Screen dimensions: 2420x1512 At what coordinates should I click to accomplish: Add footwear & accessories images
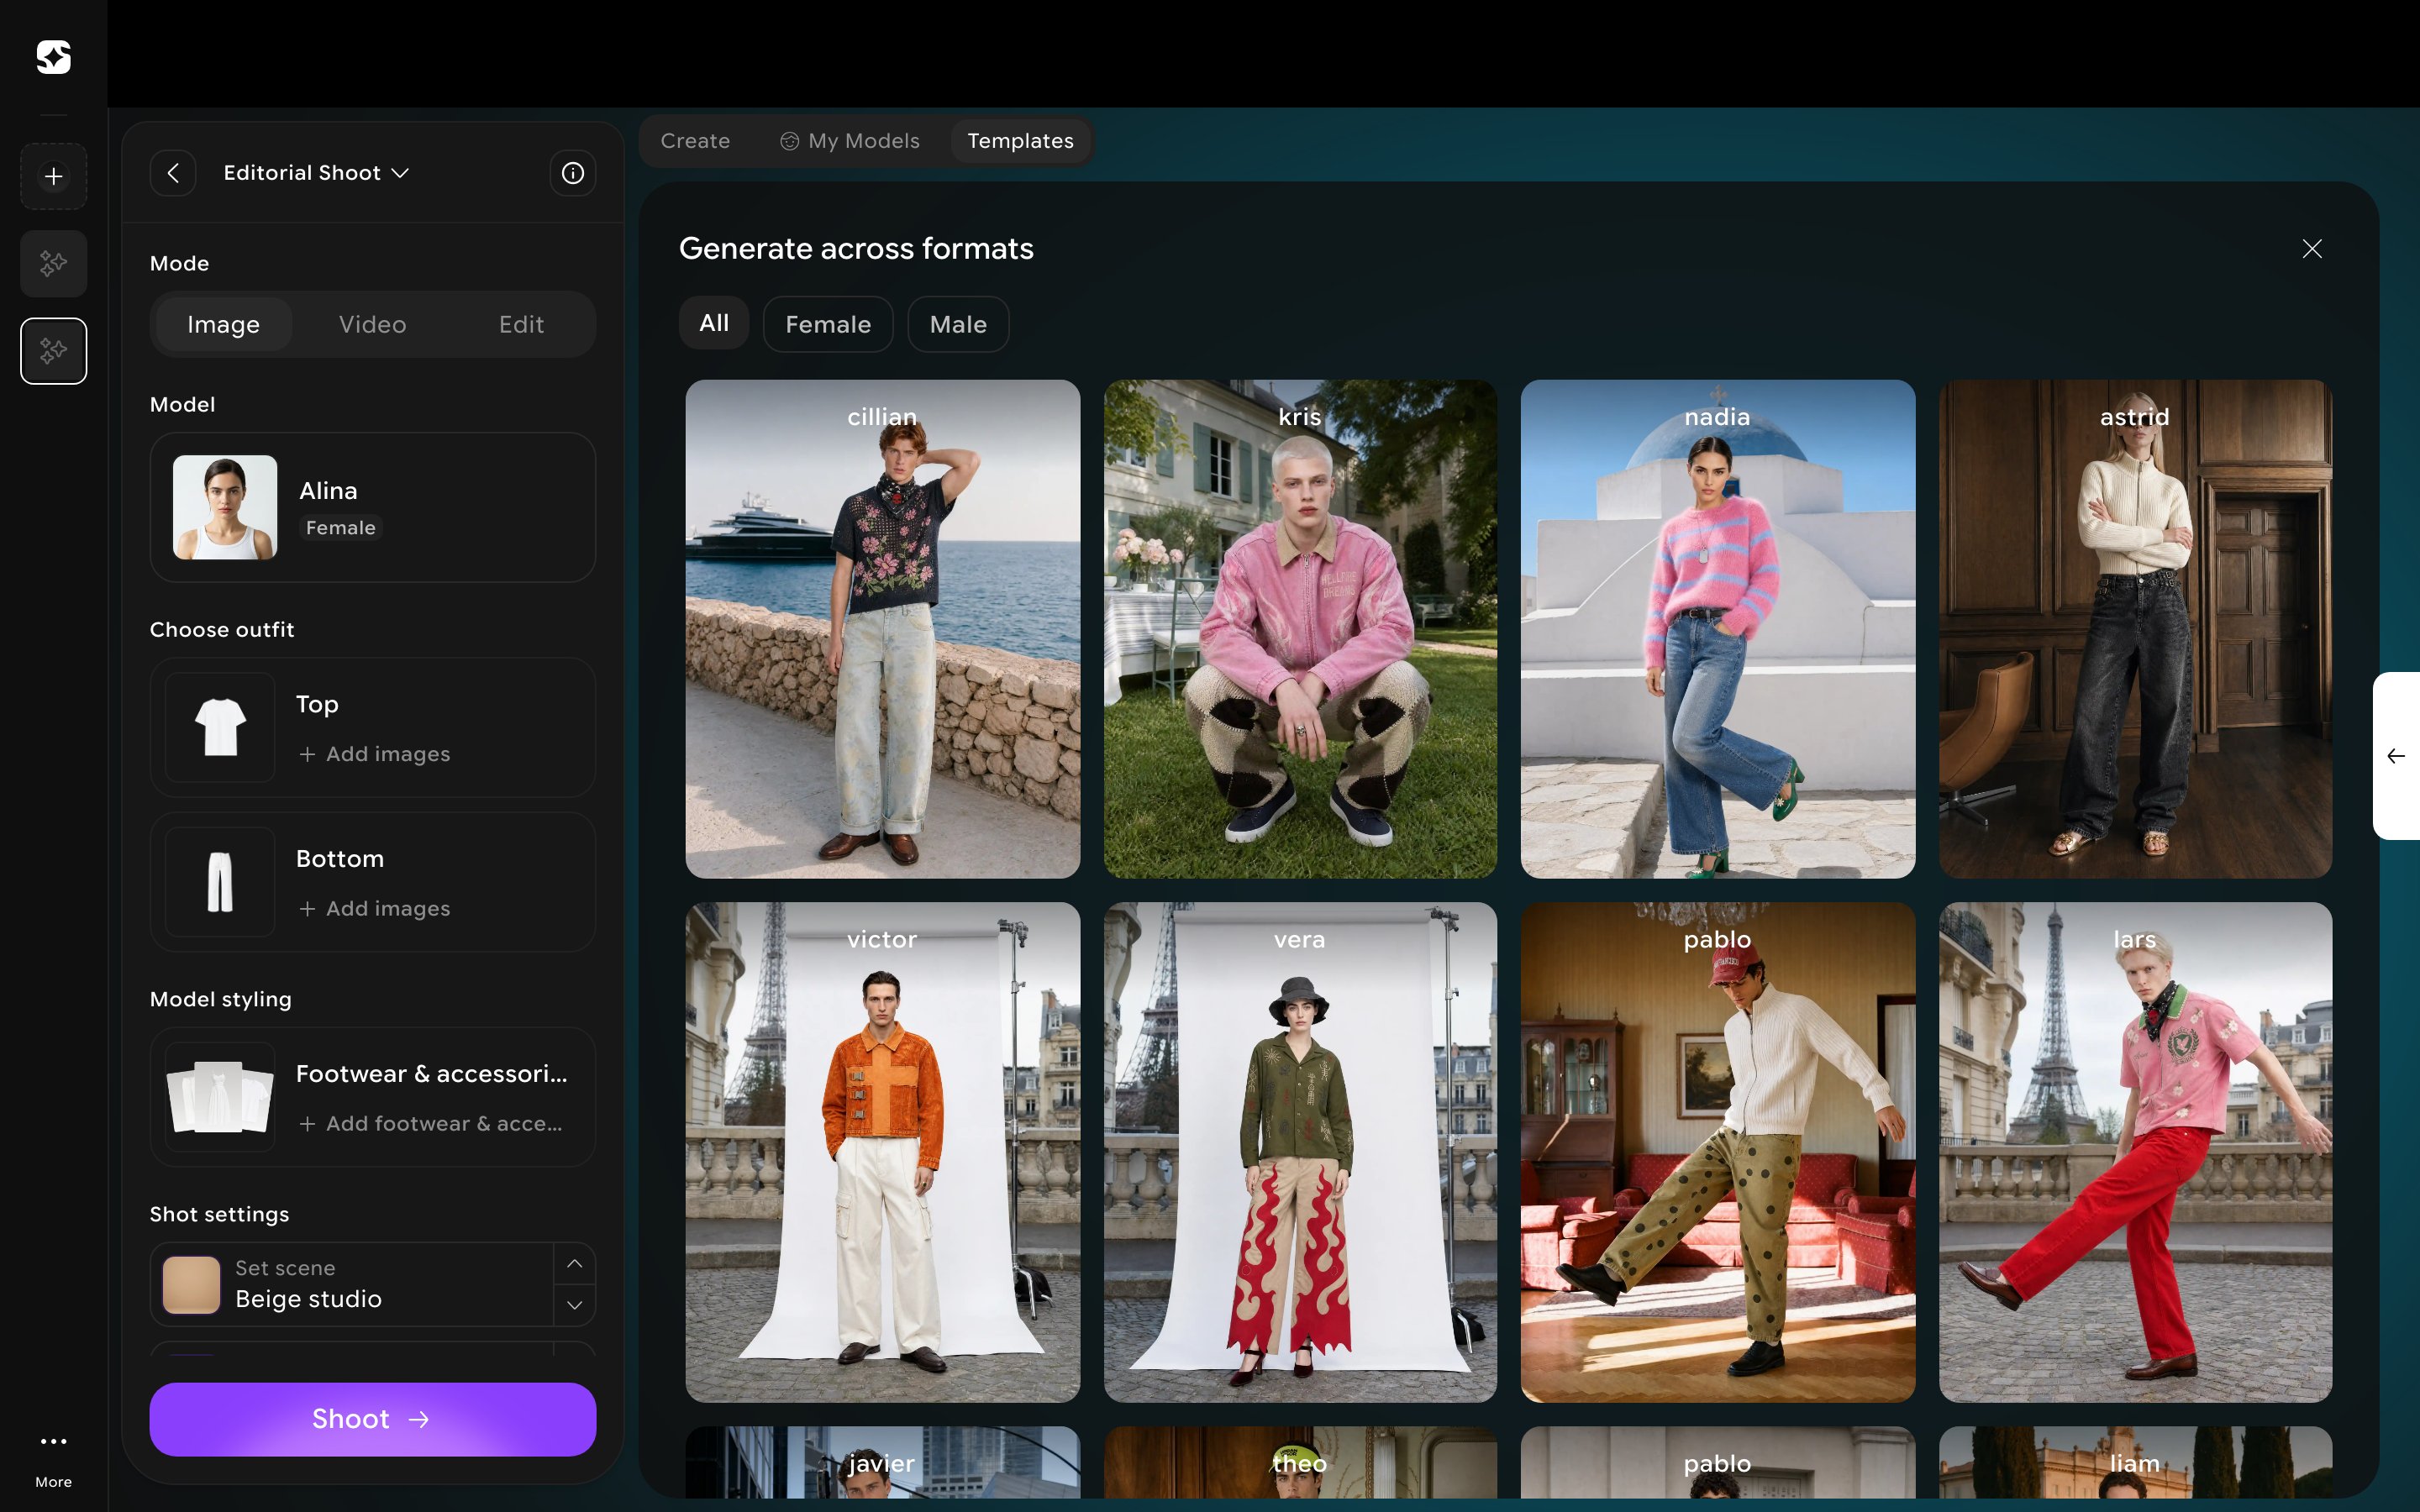[x=431, y=1124]
